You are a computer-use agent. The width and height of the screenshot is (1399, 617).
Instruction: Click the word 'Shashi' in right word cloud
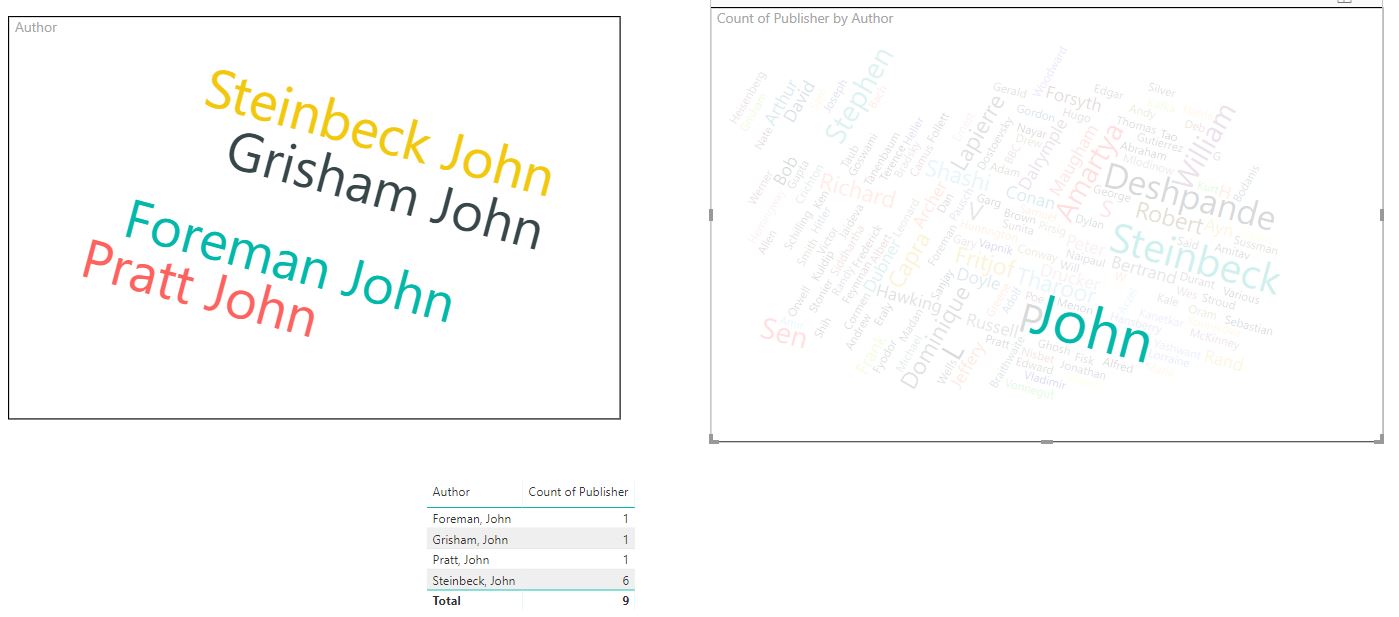(957, 174)
